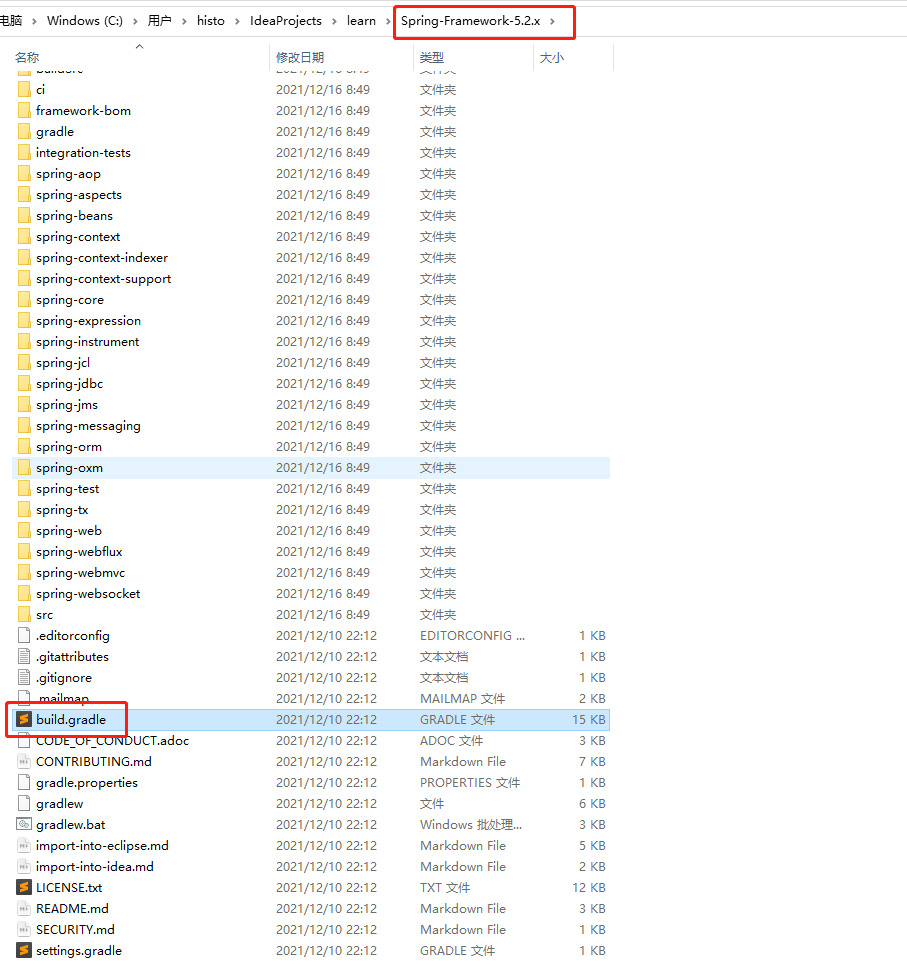The image size is (907, 965).
Task: Sort files by the 名称 column header
Action: 27,57
